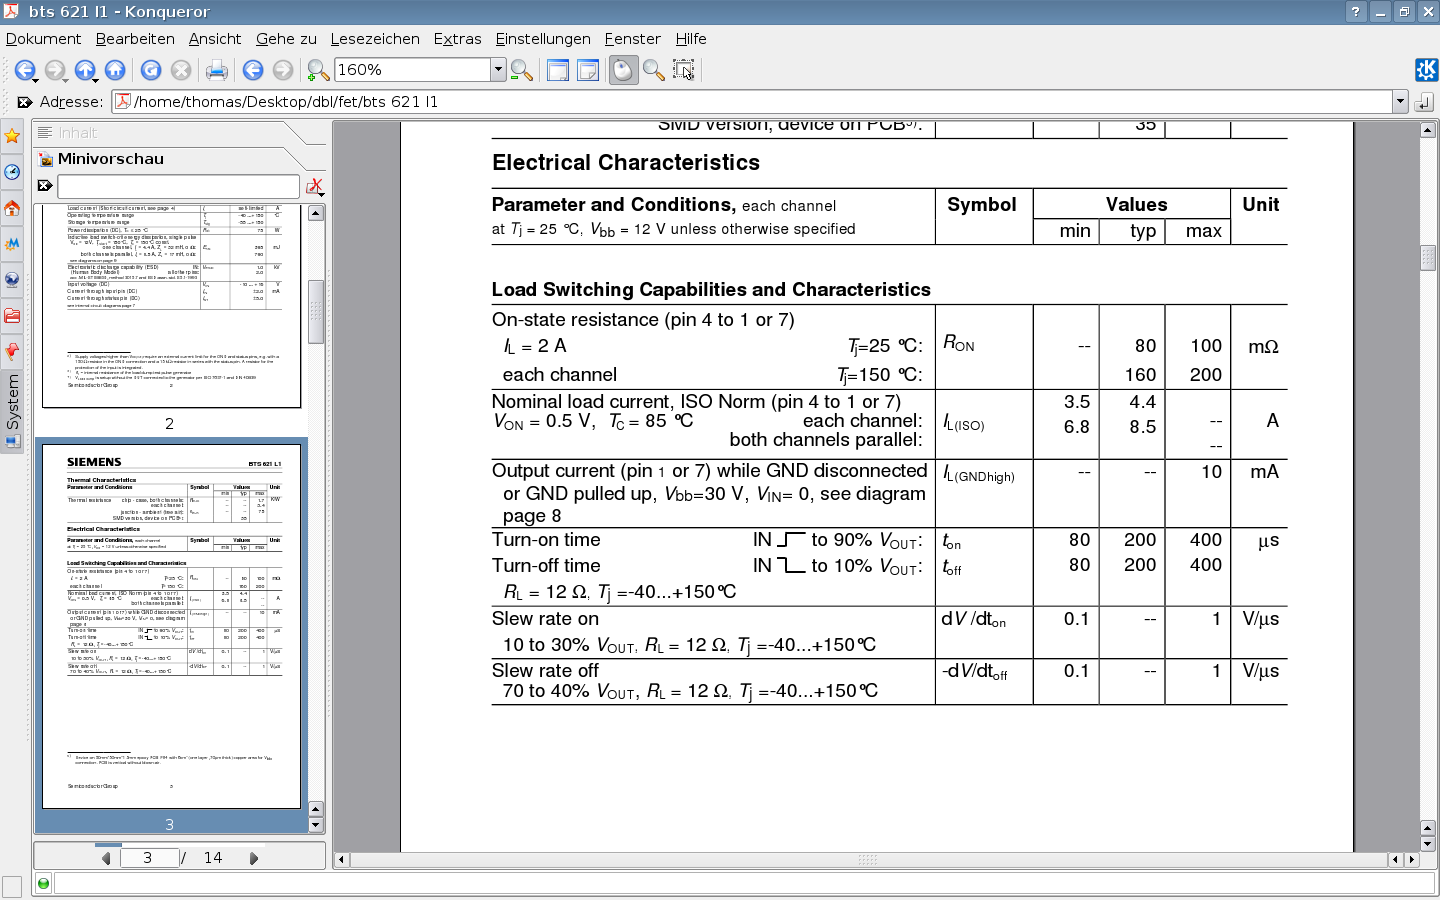This screenshot has width=1440, height=900.
Task: Zoom in using the magnifier plus icon
Action: click(318, 69)
